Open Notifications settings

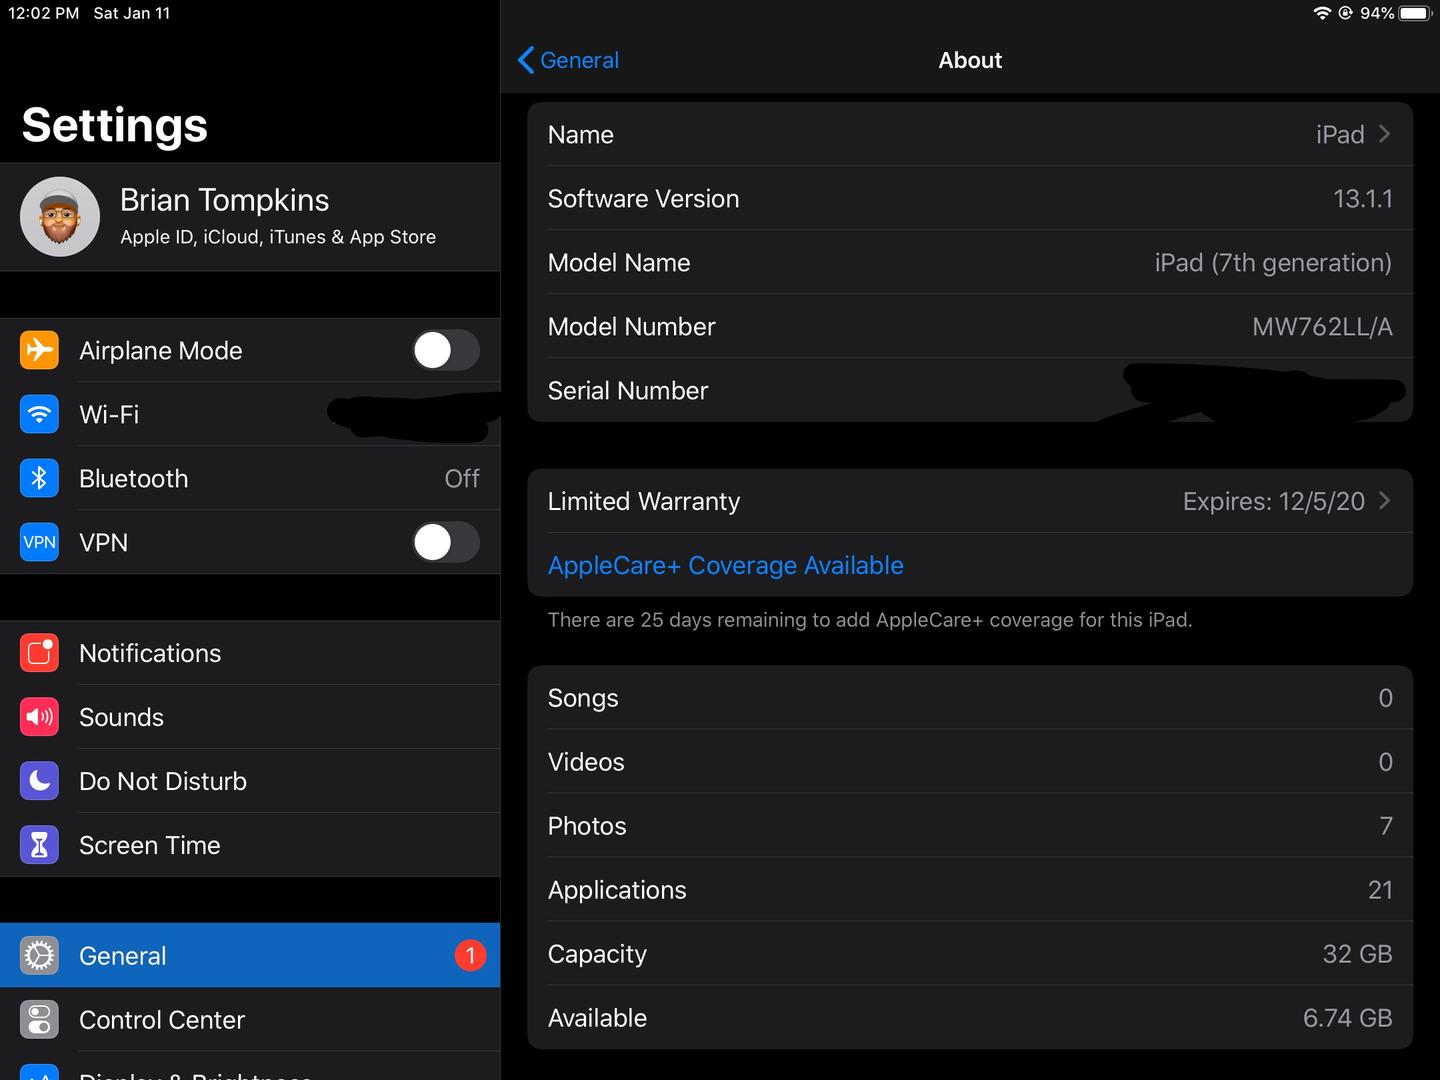coord(250,653)
